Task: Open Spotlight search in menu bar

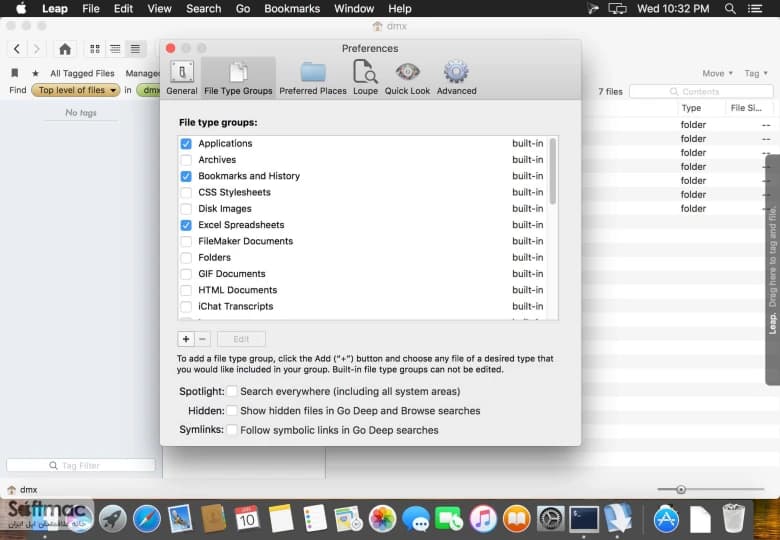Action: (730, 8)
